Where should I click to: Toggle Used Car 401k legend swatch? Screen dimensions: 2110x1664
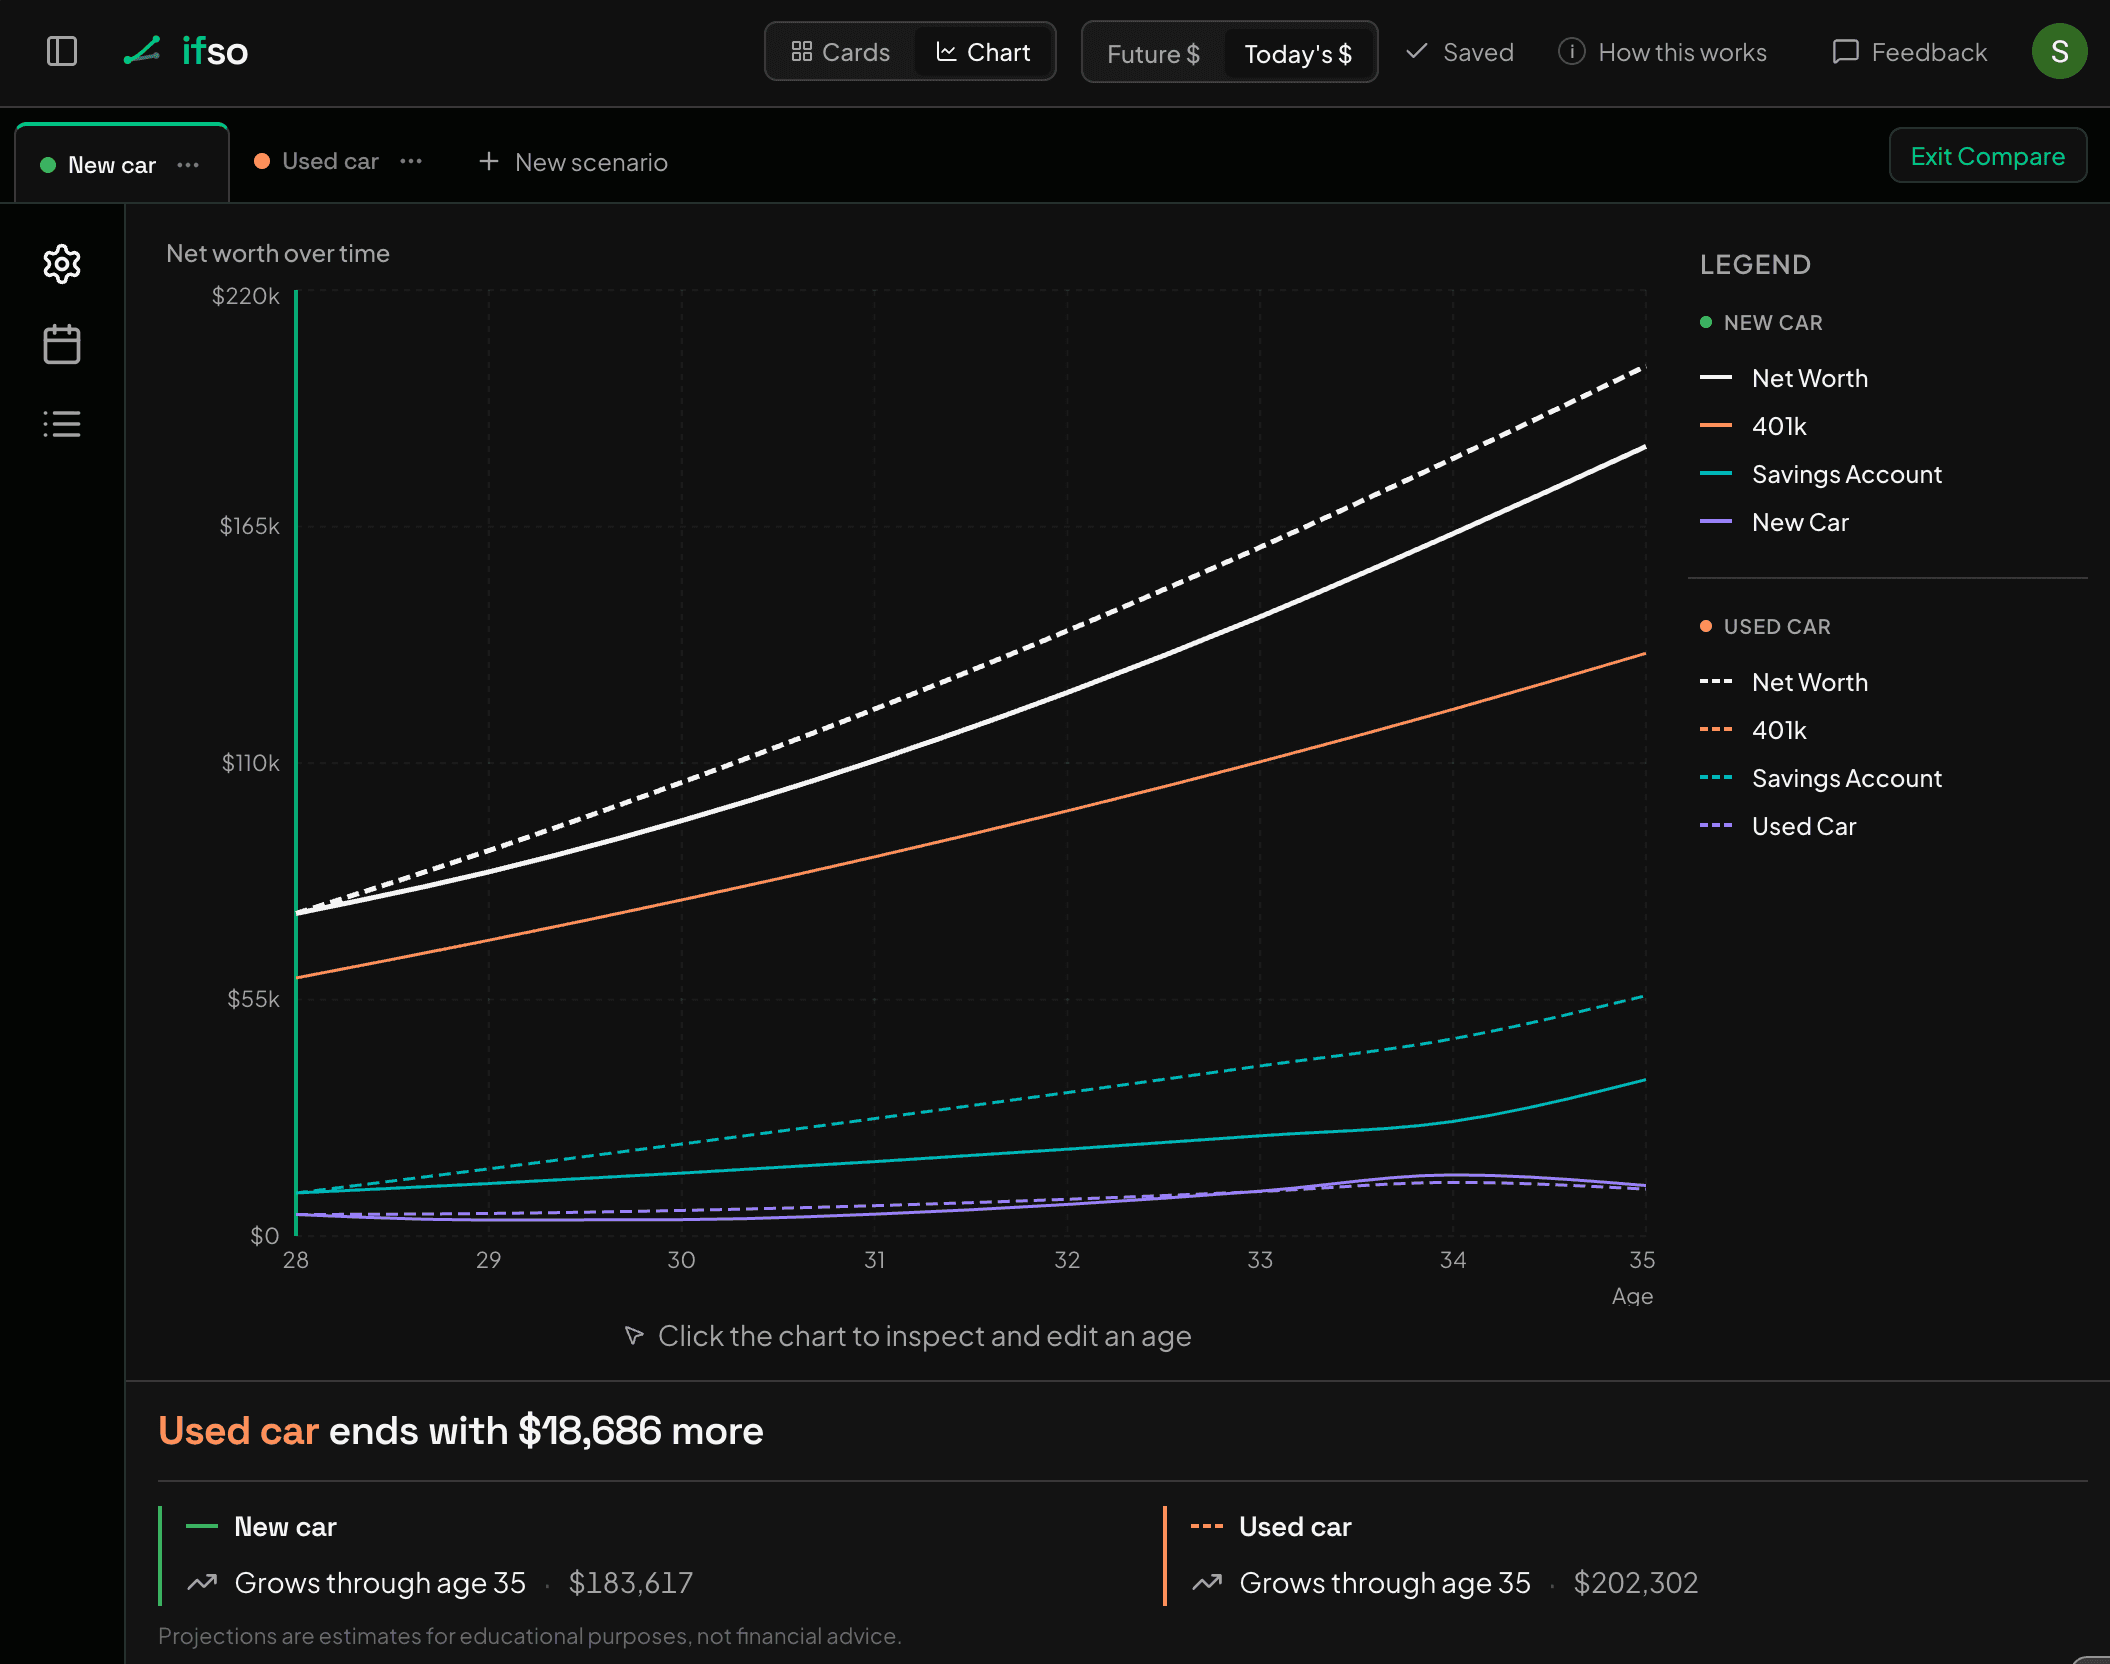tap(1716, 730)
